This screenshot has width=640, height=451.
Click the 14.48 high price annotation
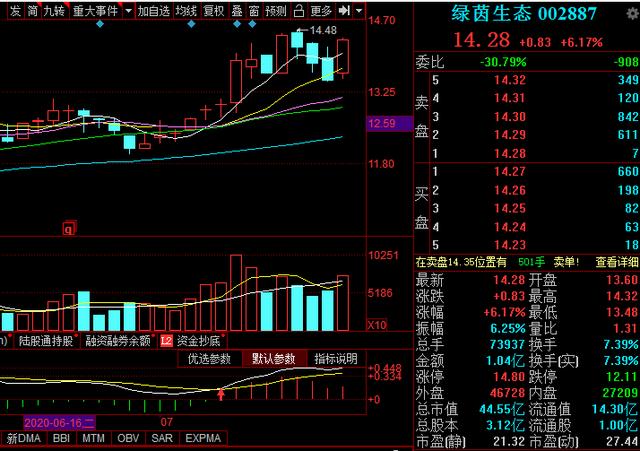coord(323,30)
